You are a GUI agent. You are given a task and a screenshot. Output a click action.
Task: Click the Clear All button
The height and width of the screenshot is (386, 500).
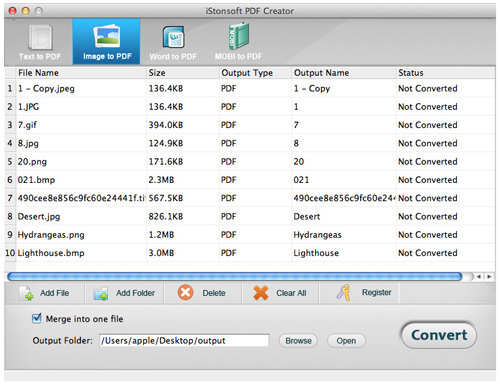(x=280, y=293)
